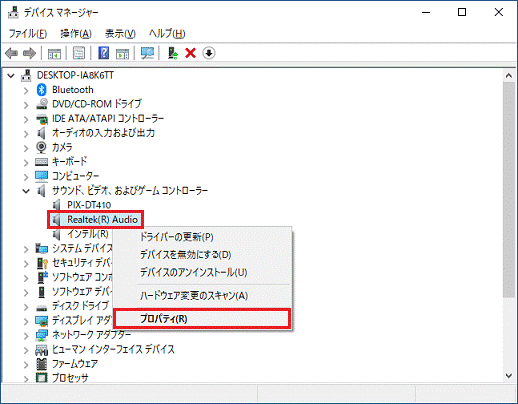Choose デバイスのアンインストール(U) context entry

coord(194,272)
